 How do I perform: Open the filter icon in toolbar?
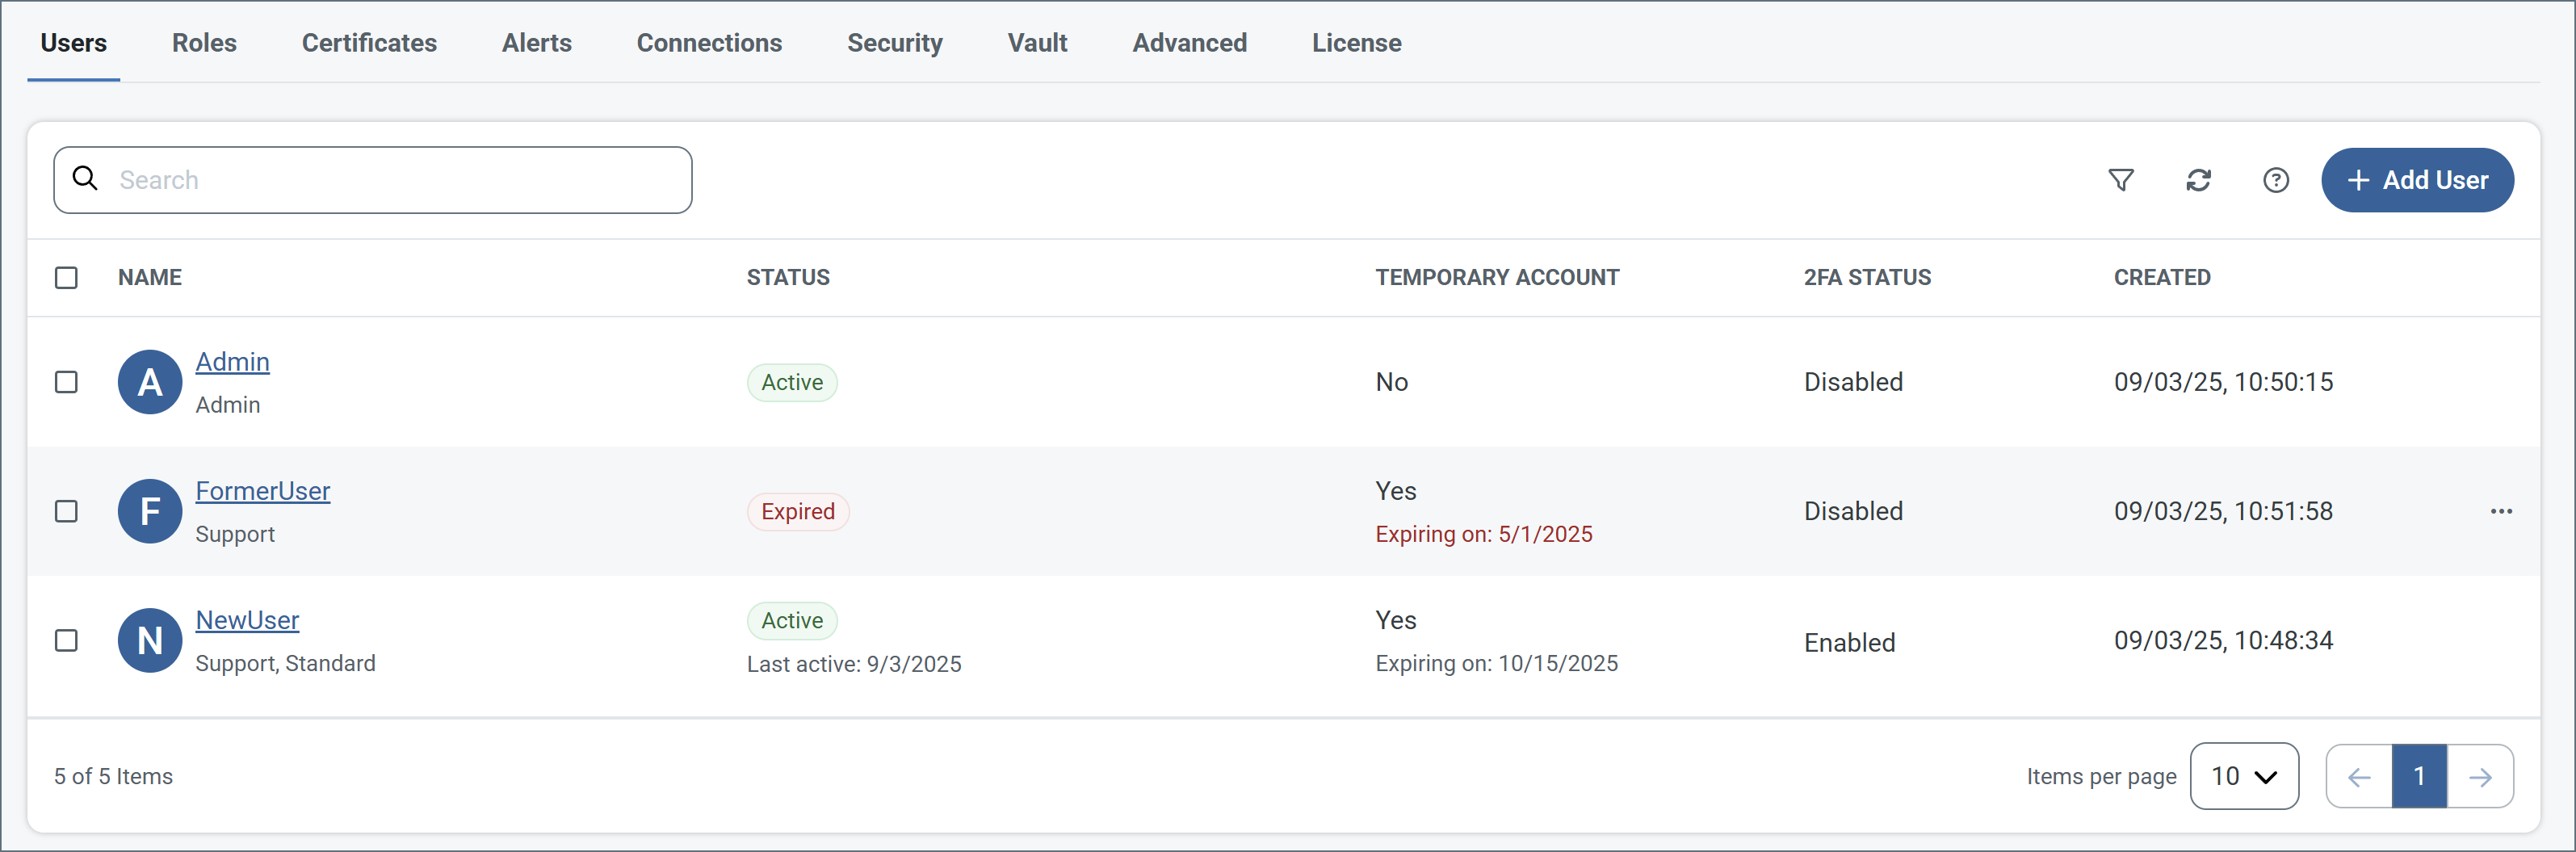tap(2120, 180)
